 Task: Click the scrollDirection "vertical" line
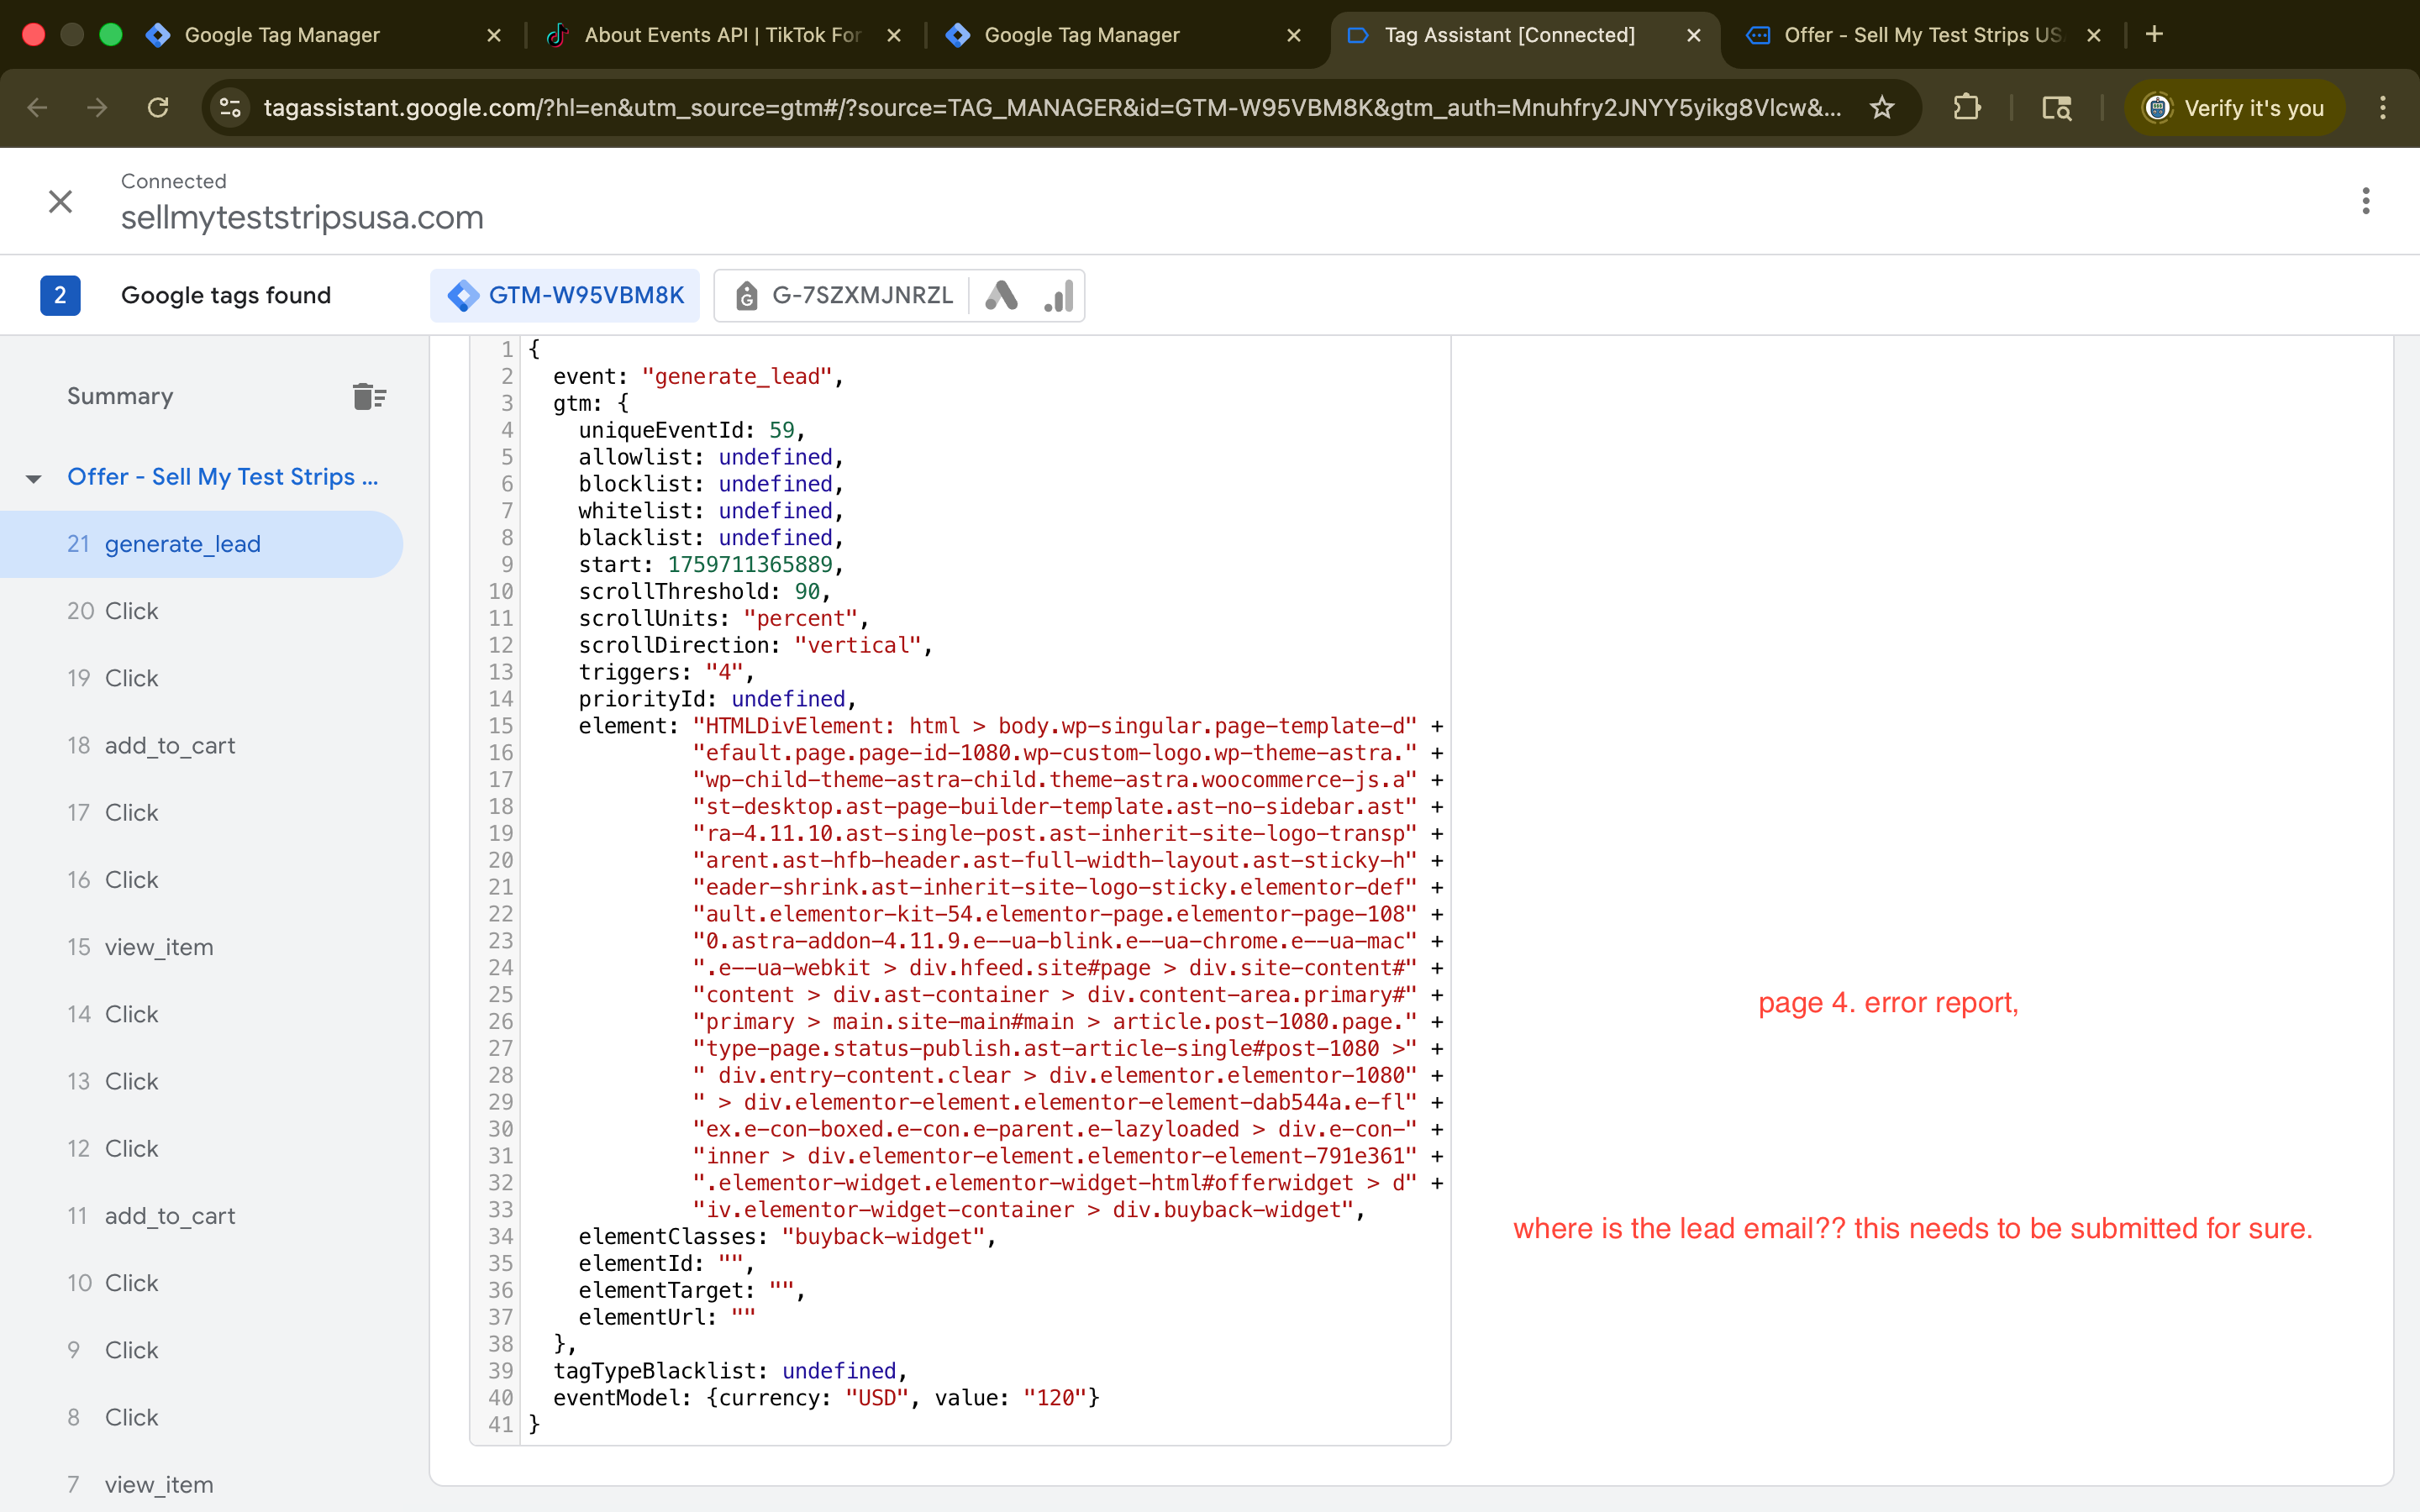[x=755, y=646]
